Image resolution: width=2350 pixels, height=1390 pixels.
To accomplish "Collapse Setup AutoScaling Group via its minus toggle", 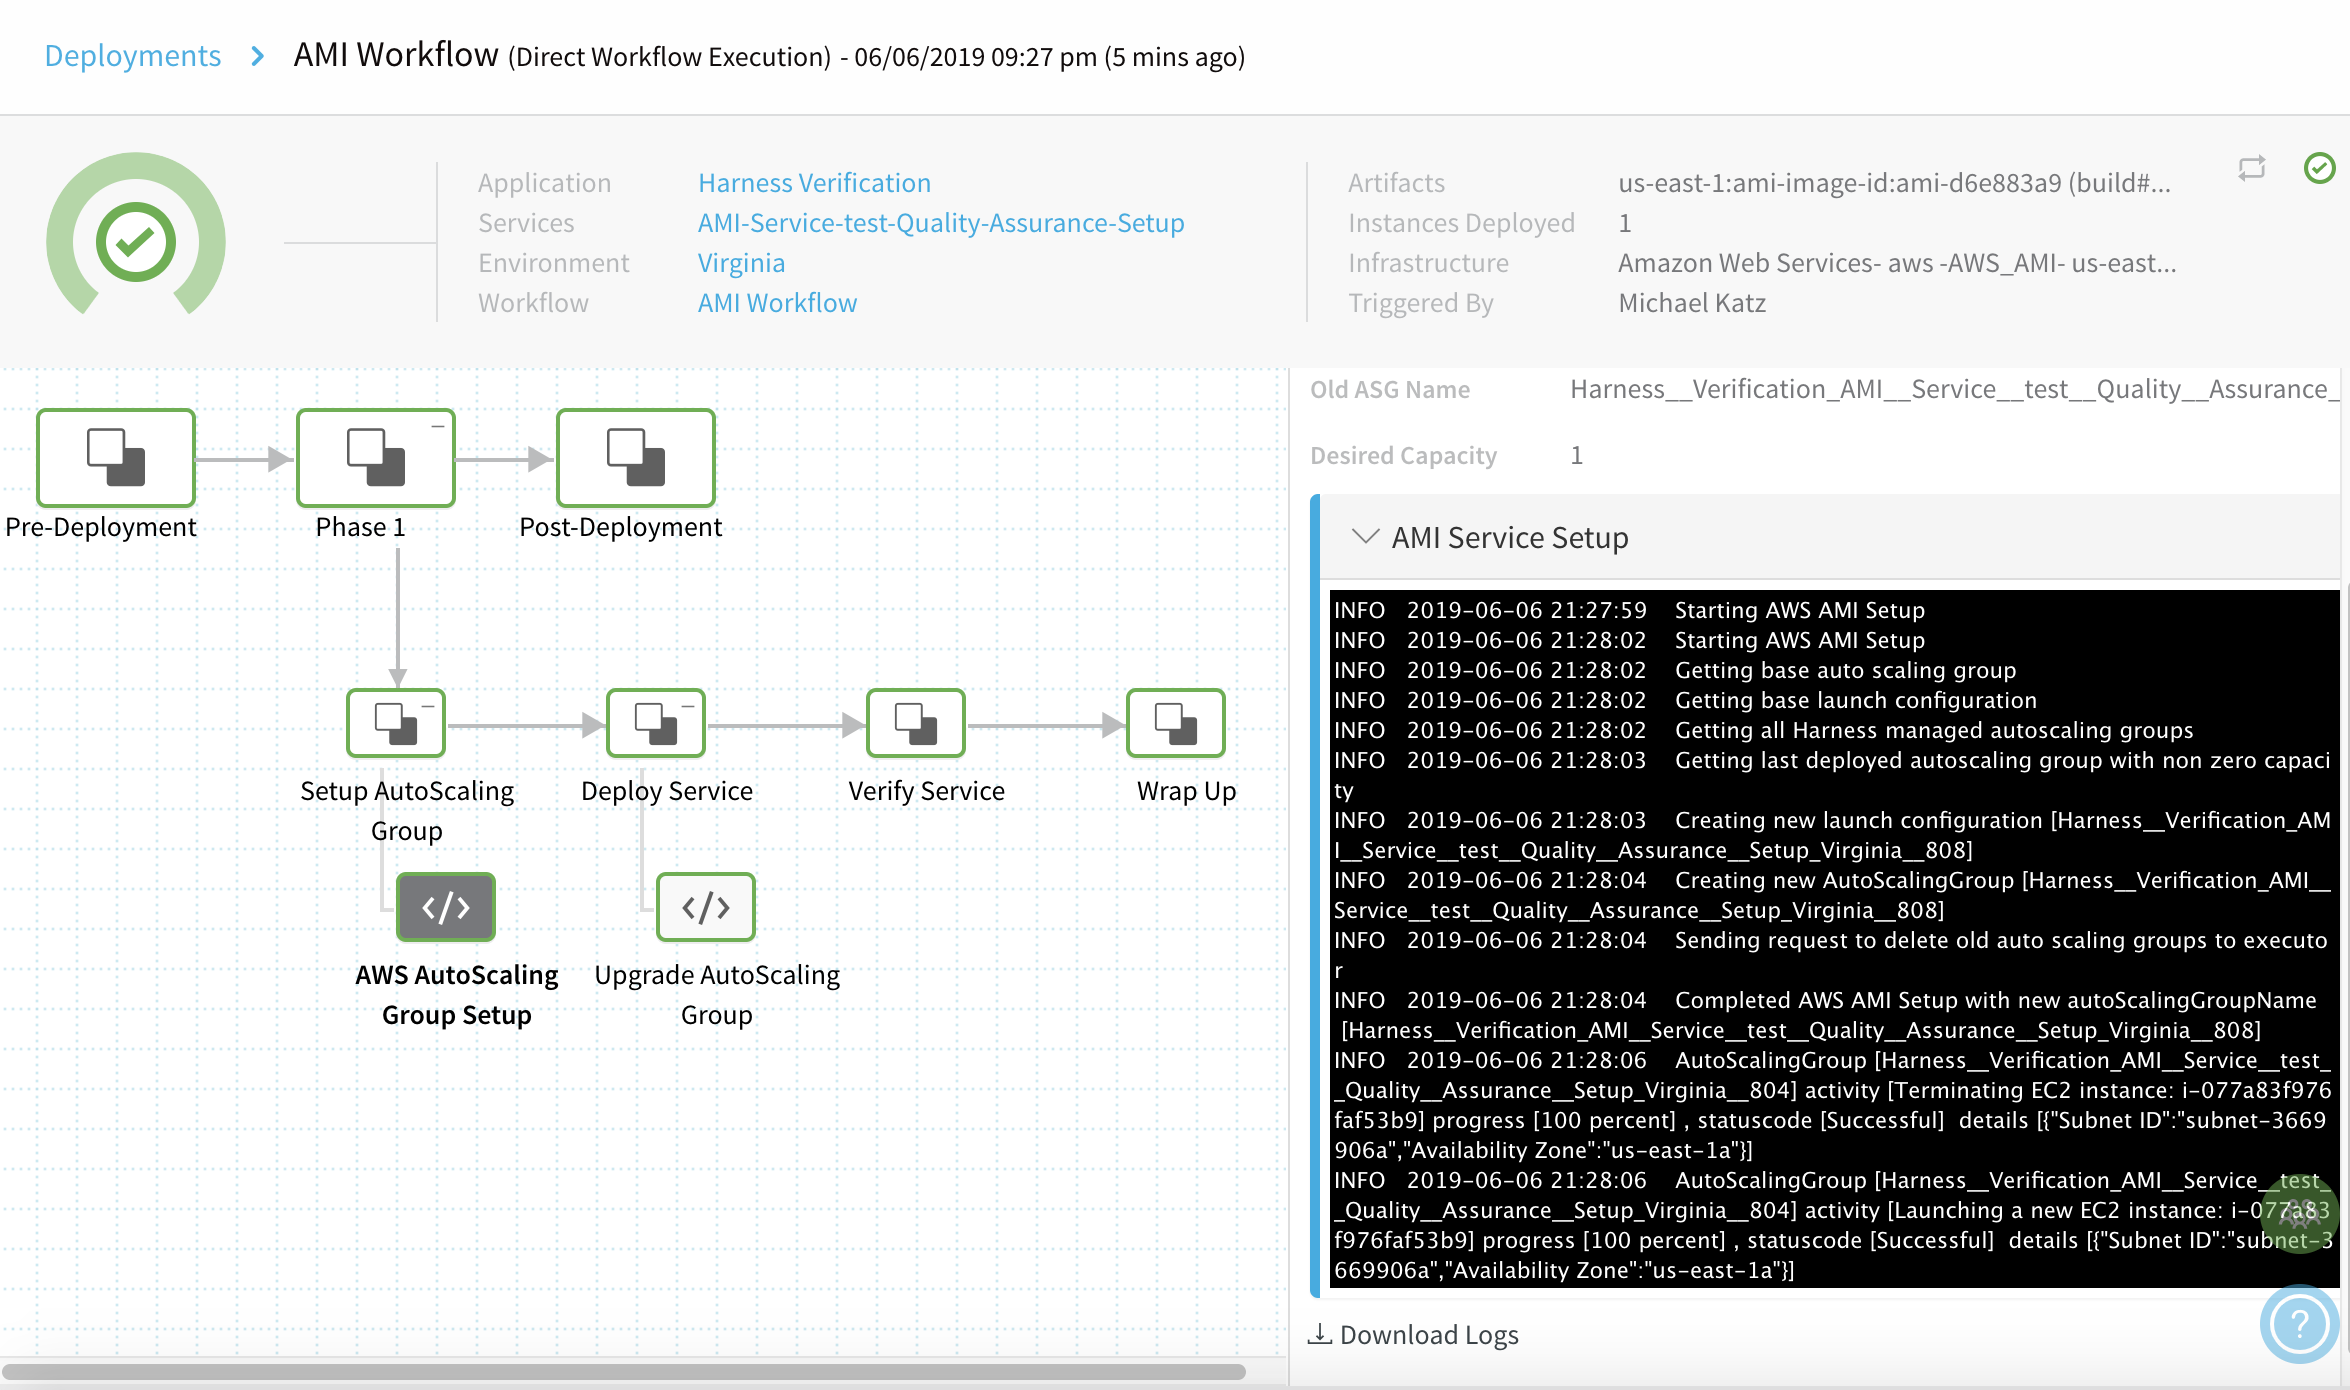I will click(428, 706).
